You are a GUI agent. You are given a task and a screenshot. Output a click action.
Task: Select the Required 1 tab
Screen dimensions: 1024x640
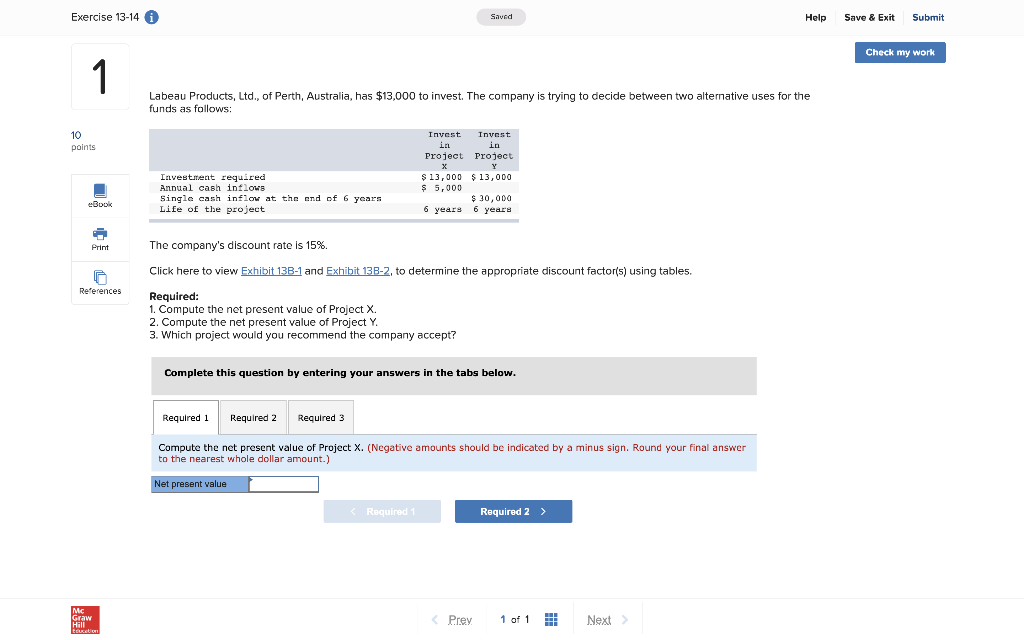click(x=185, y=417)
